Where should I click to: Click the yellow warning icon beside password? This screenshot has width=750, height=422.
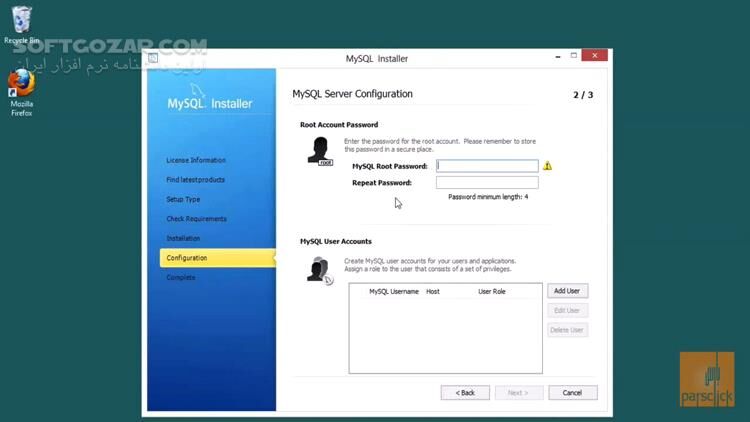coord(547,166)
